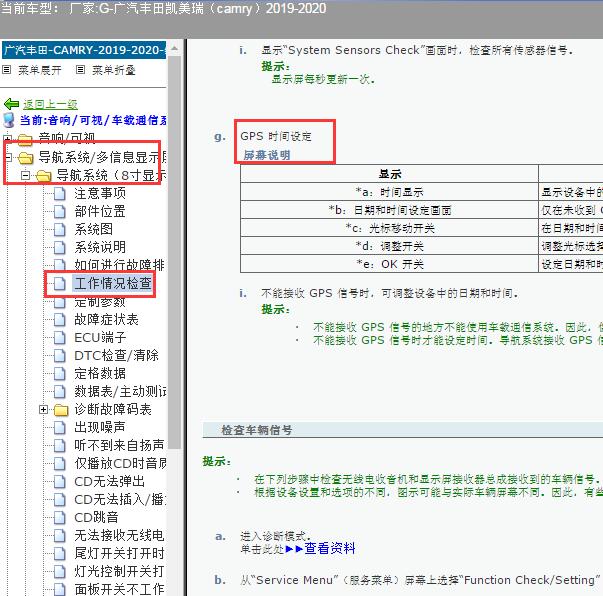Click the 检查车辆信号 section heading
The height and width of the screenshot is (596, 603).
click(x=257, y=430)
